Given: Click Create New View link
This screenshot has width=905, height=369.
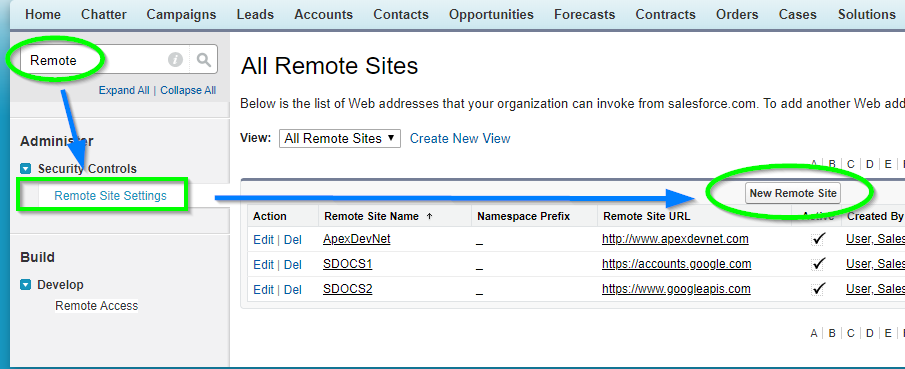Looking at the screenshot, I should [x=460, y=139].
